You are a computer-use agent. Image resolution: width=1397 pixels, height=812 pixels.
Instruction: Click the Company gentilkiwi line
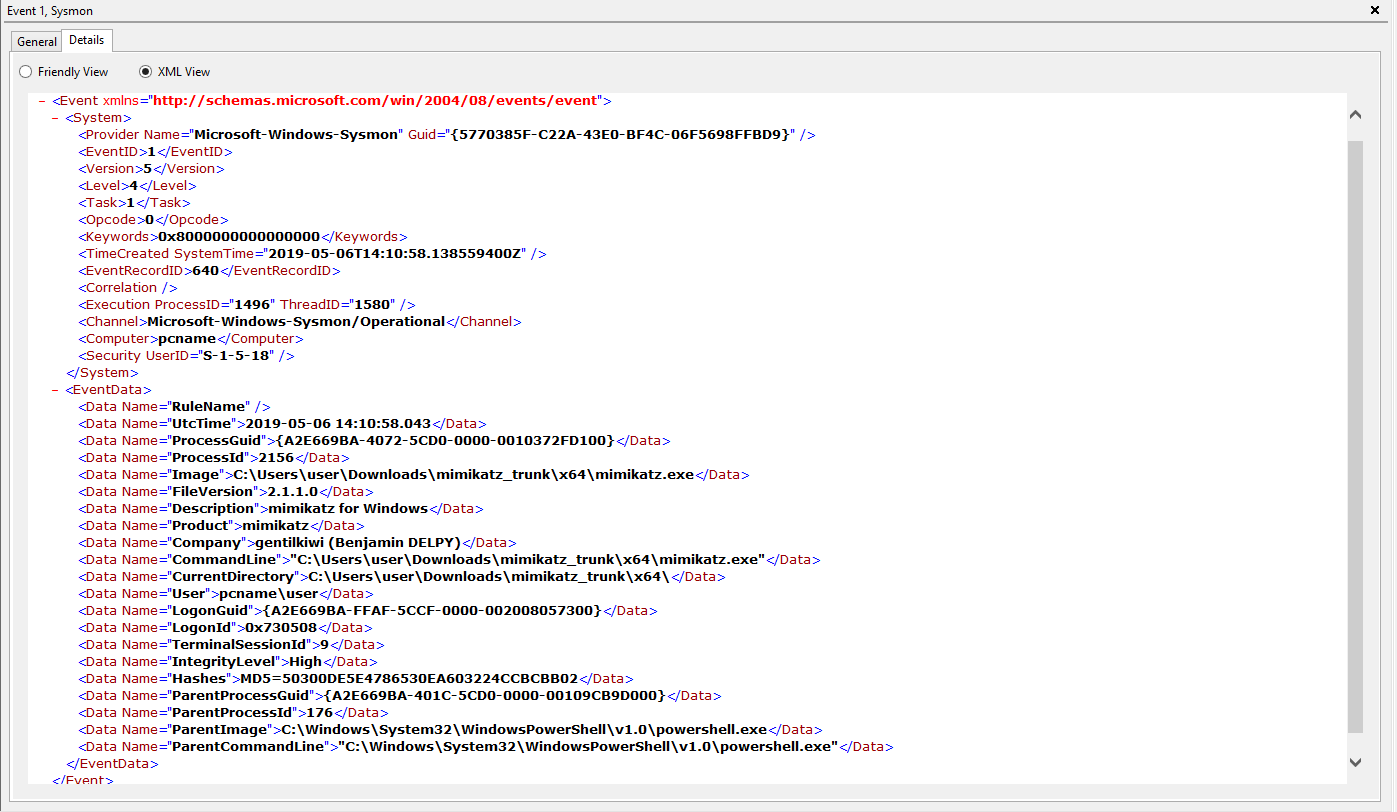[297, 543]
